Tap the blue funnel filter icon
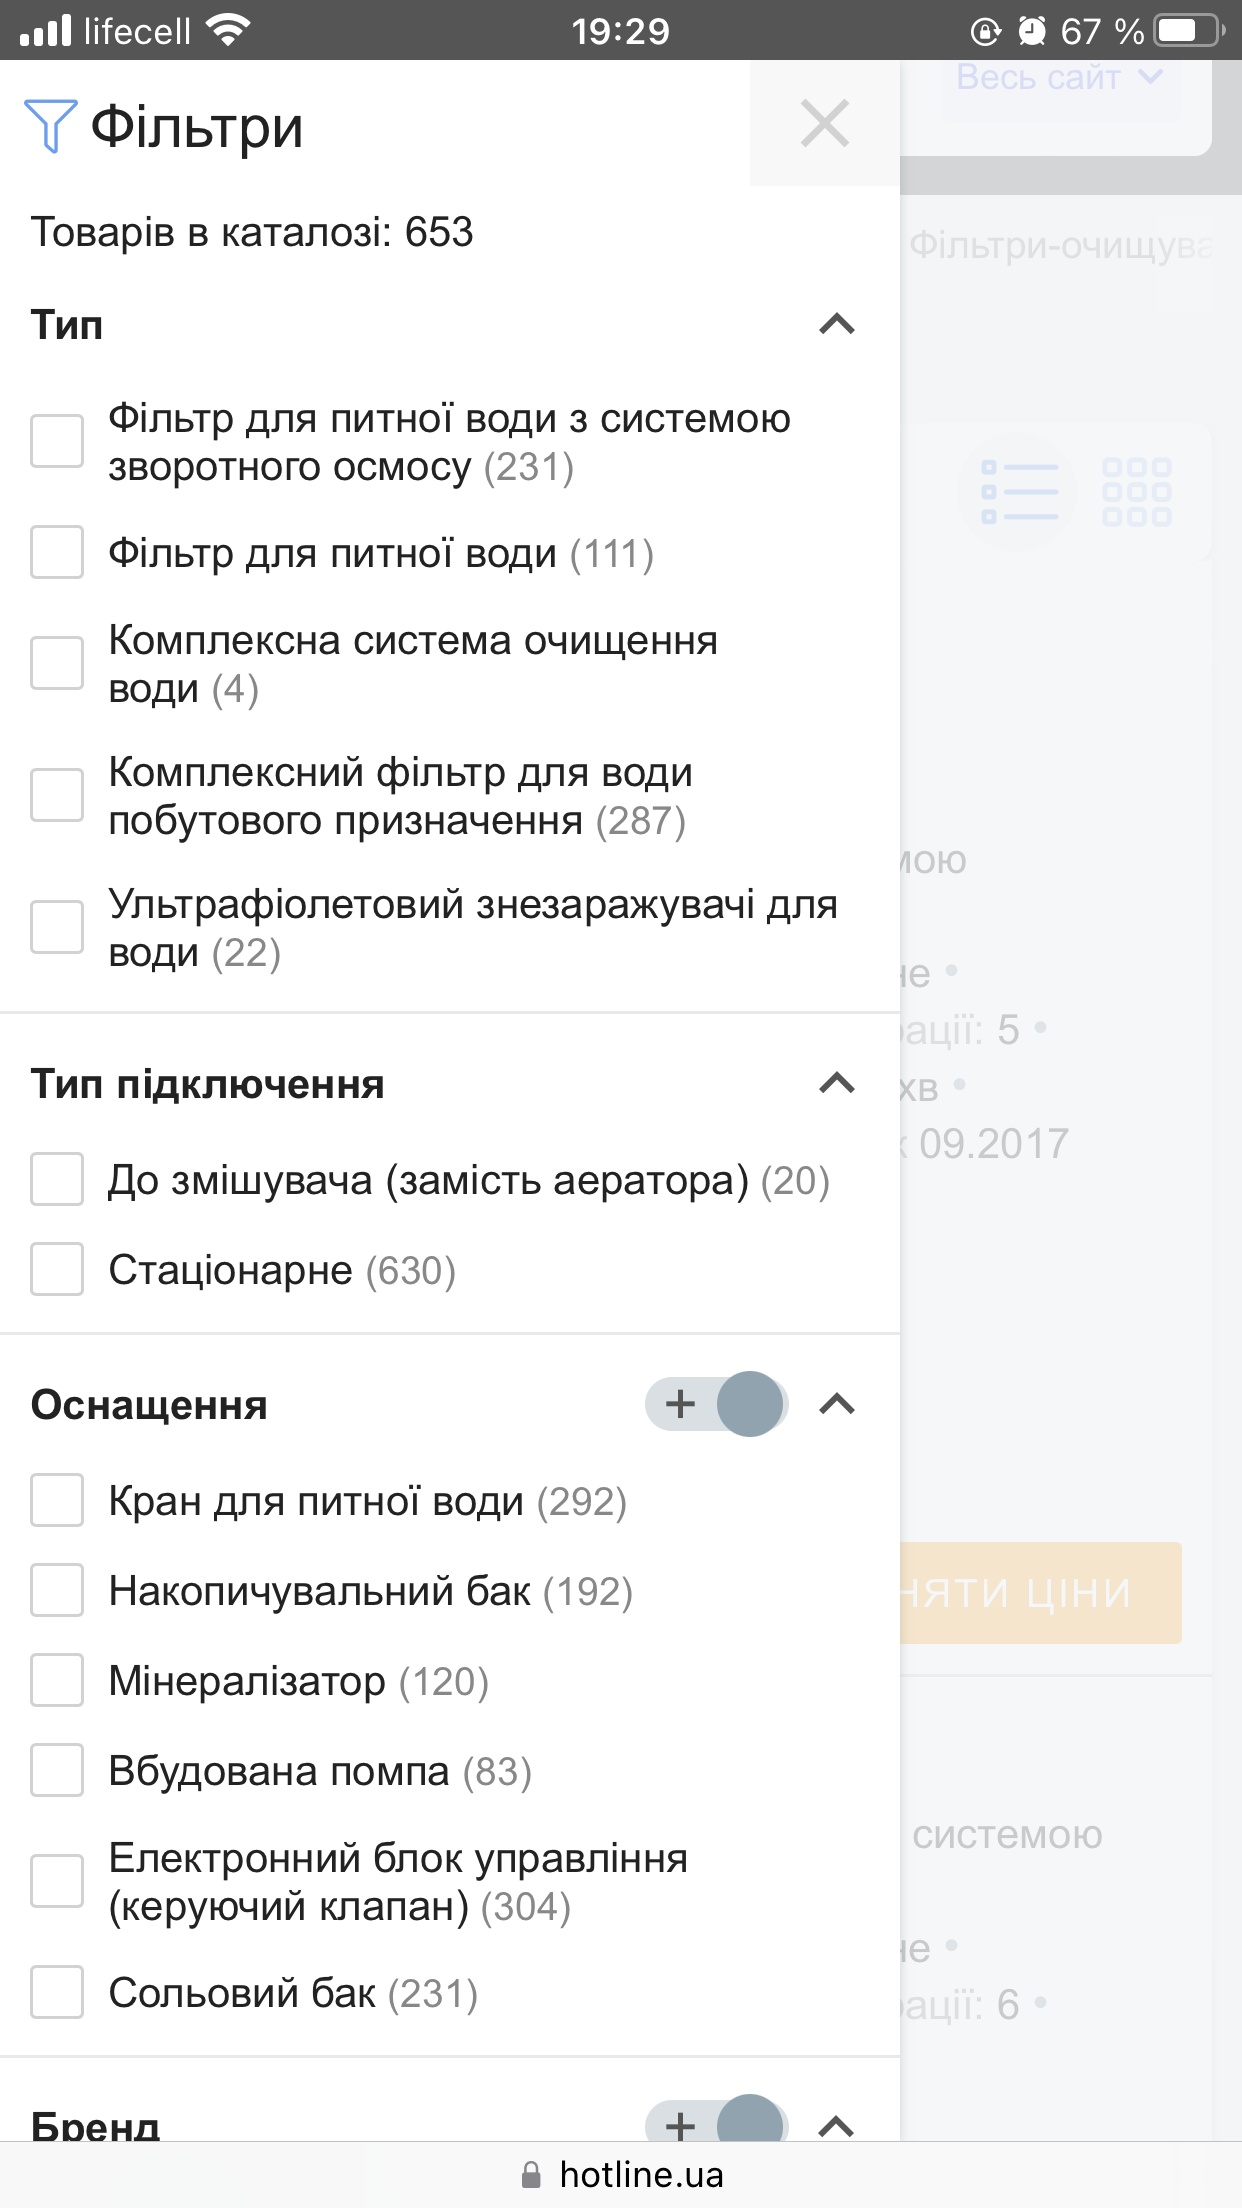Image resolution: width=1242 pixels, height=2208 pixels. click(50, 126)
